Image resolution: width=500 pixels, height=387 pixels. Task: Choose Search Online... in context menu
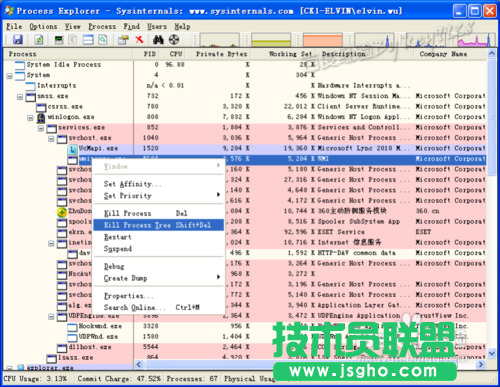pyautogui.click(x=158, y=307)
